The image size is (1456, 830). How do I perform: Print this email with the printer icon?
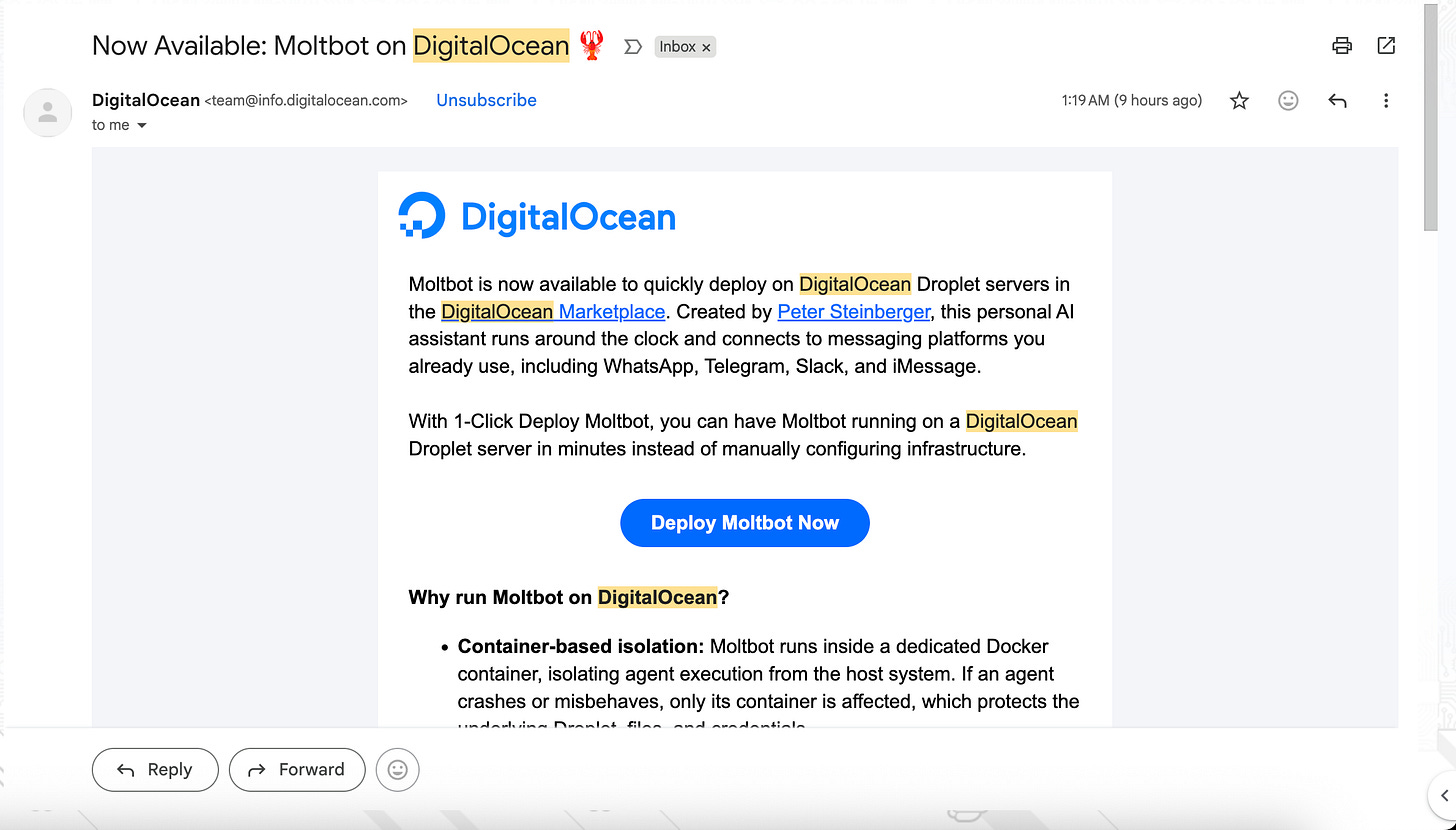(1342, 46)
